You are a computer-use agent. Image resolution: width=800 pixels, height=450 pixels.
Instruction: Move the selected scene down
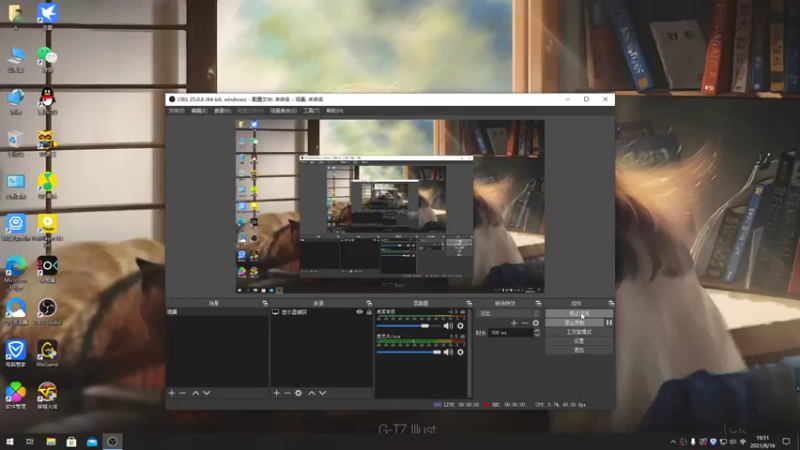(207, 393)
